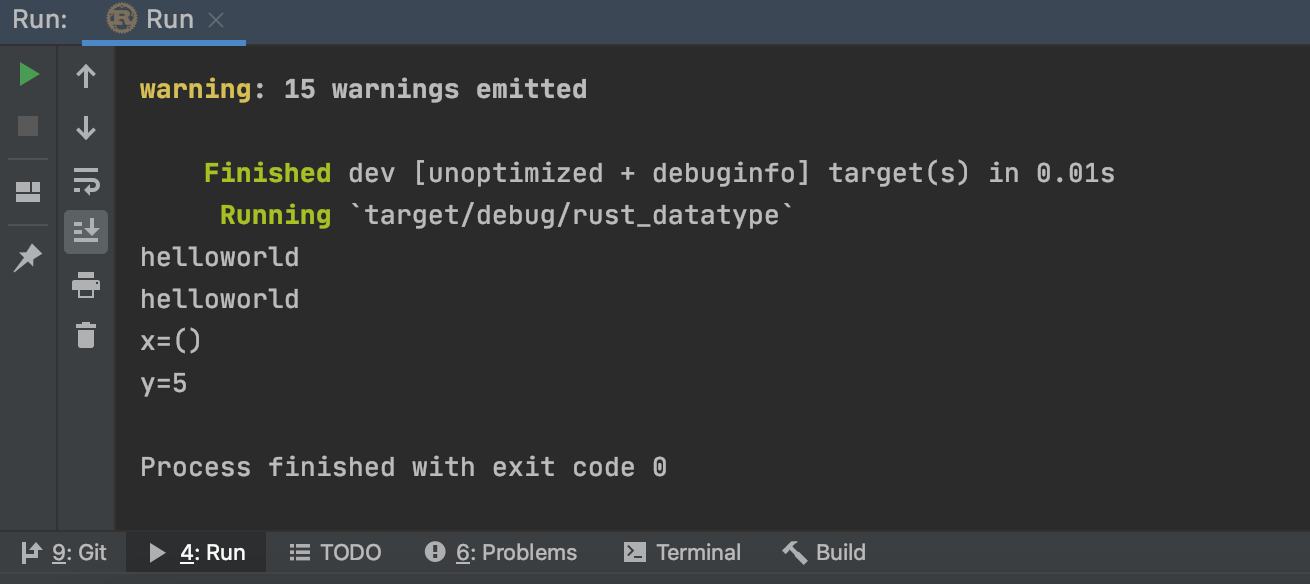Click the gray Stop process square

[x=29, y=126]
